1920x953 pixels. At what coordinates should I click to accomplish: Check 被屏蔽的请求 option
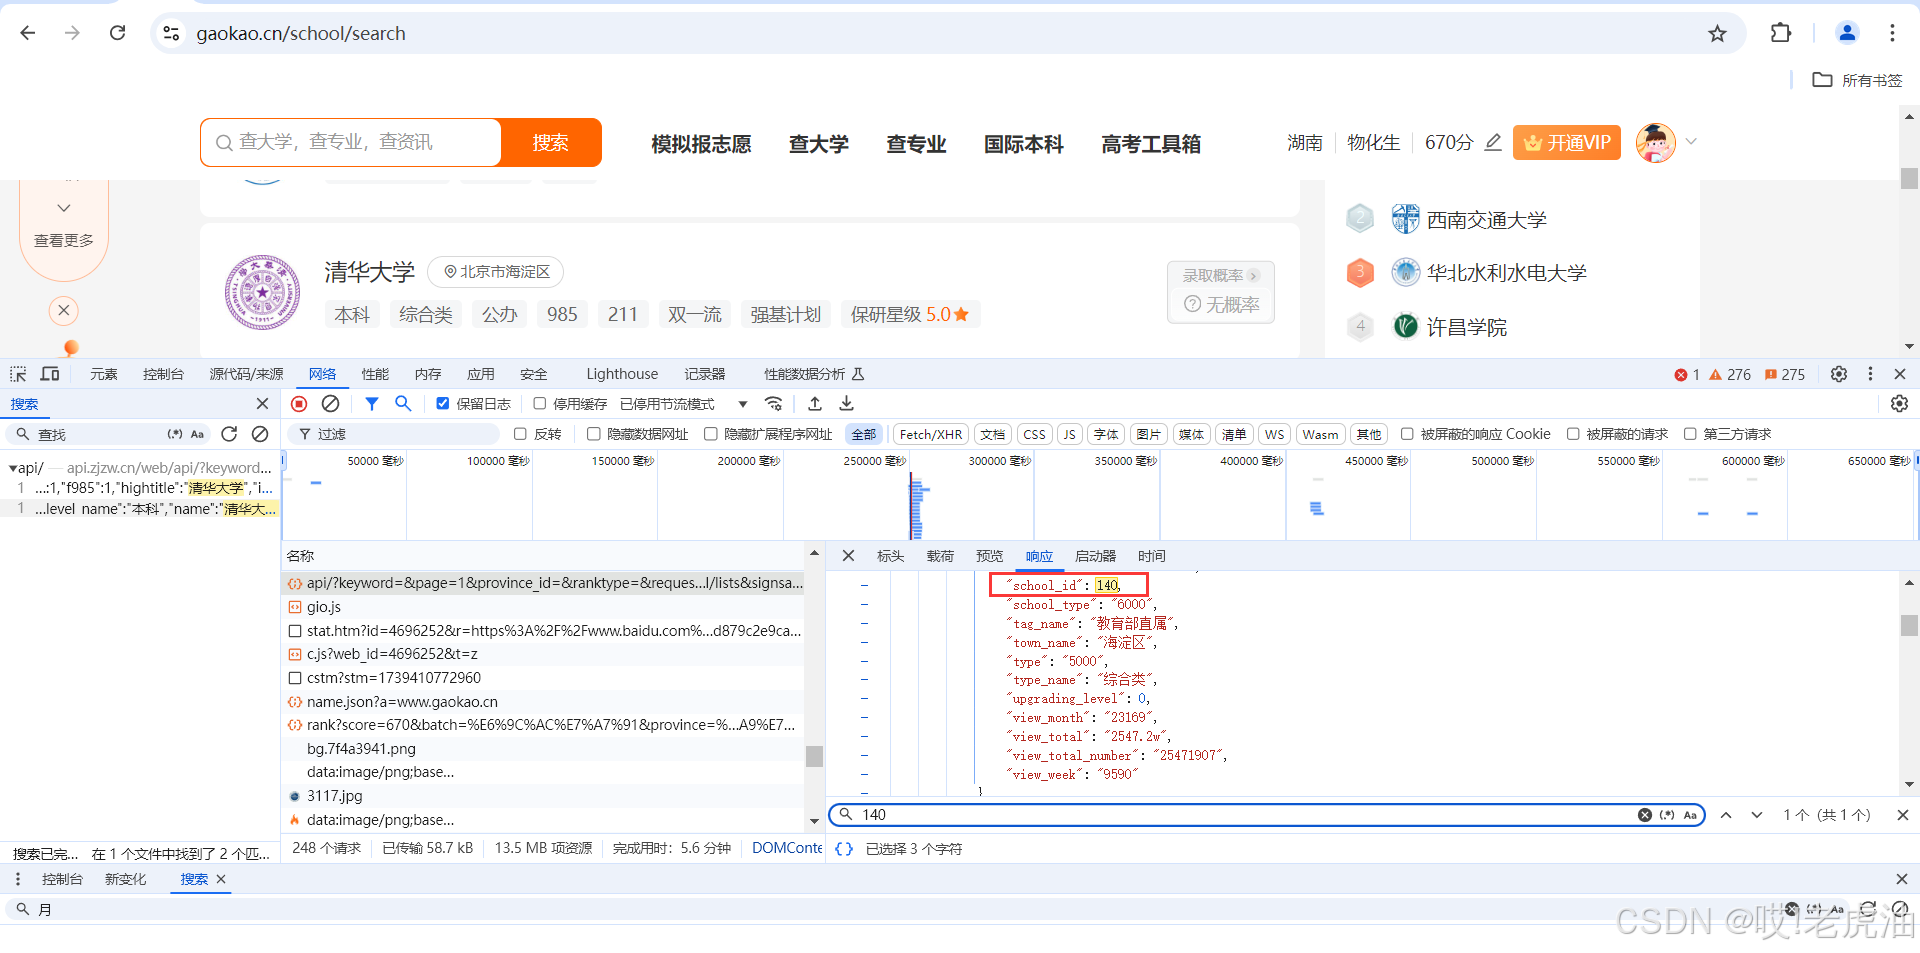pyautogui.click(x=1573, y=434)
